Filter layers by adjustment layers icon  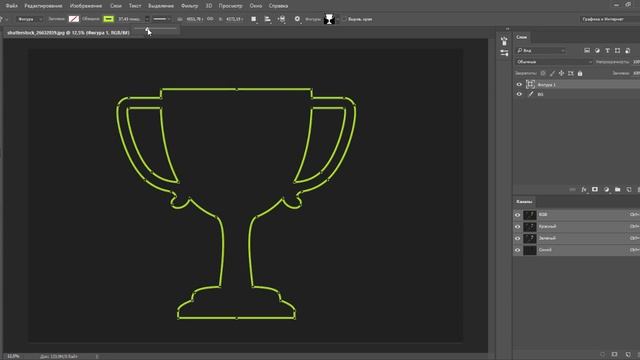pos(597,51)
